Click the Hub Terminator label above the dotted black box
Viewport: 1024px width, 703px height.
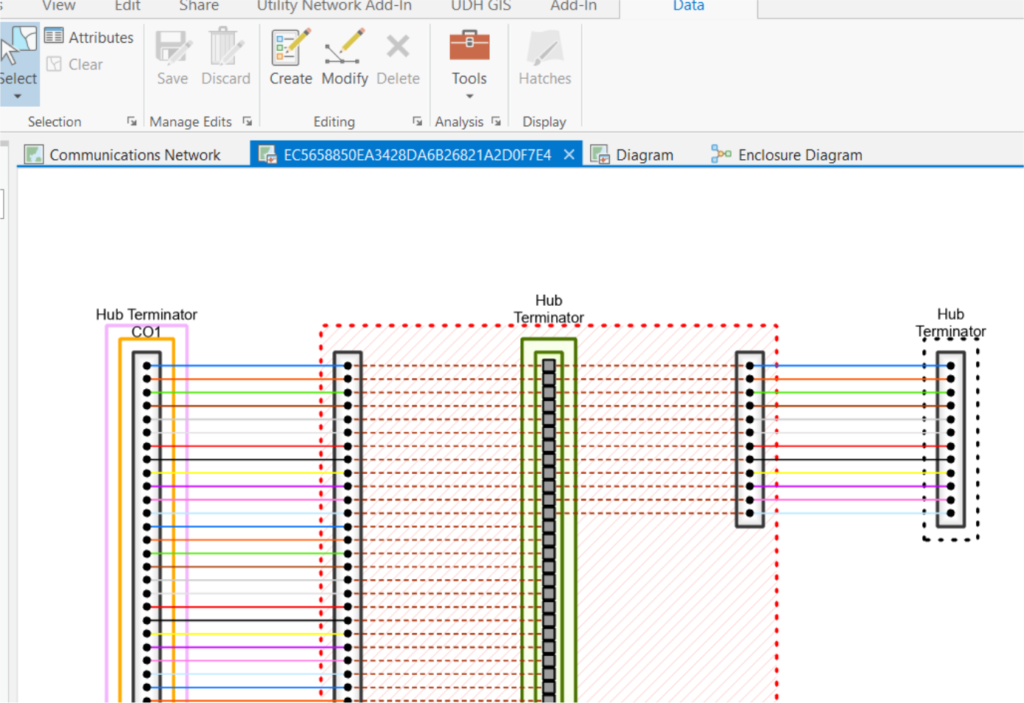pos(950,323)
